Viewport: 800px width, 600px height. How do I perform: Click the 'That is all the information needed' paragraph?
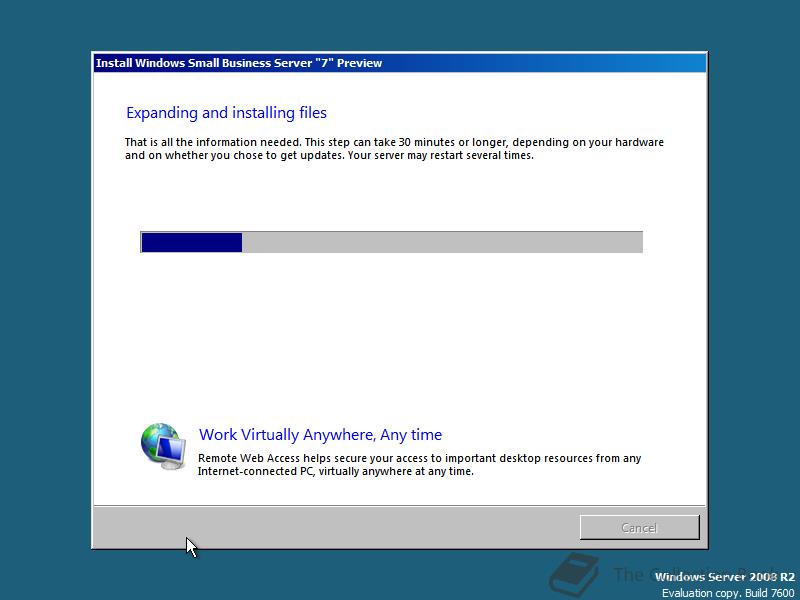pyautogui.click(x=394, y=148)
